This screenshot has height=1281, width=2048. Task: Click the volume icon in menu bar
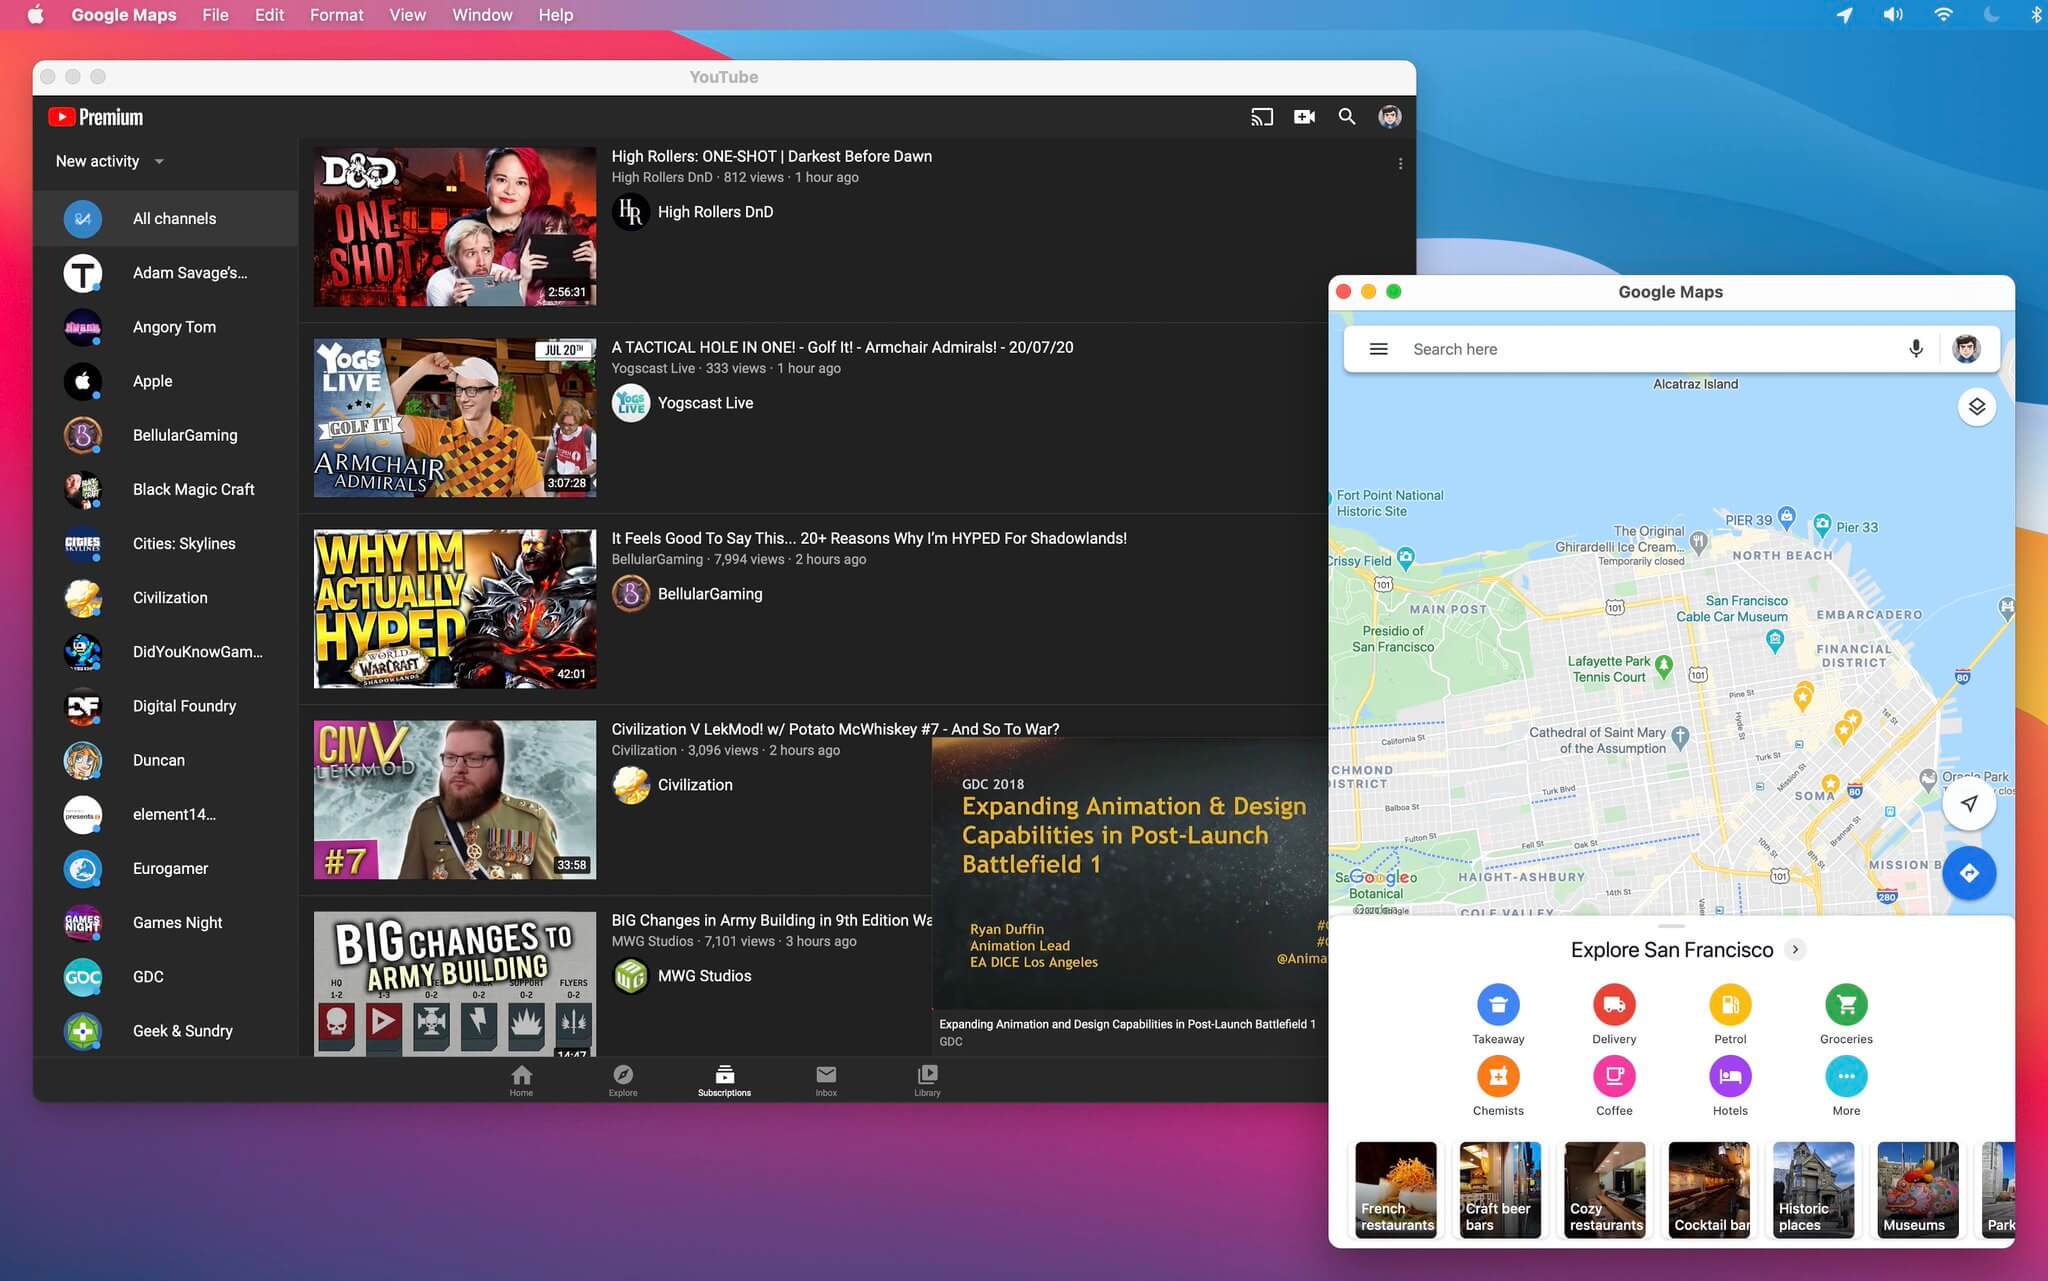pyautogui.click(x=1893, y=15)
